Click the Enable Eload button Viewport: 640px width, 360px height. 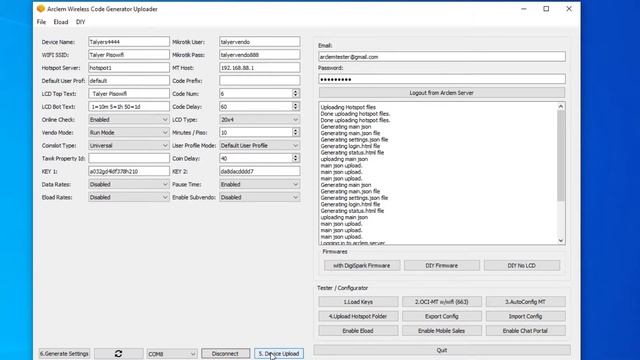[358, 331]
